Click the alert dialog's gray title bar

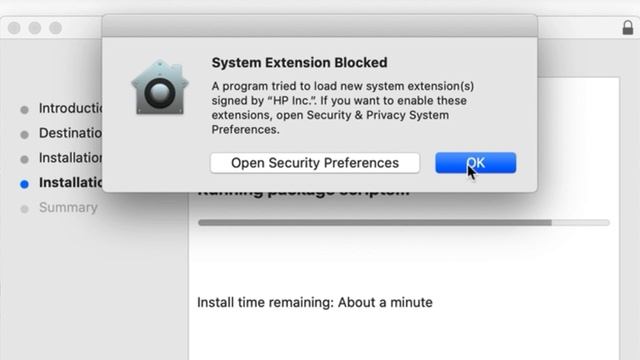(x=320, y=26)
